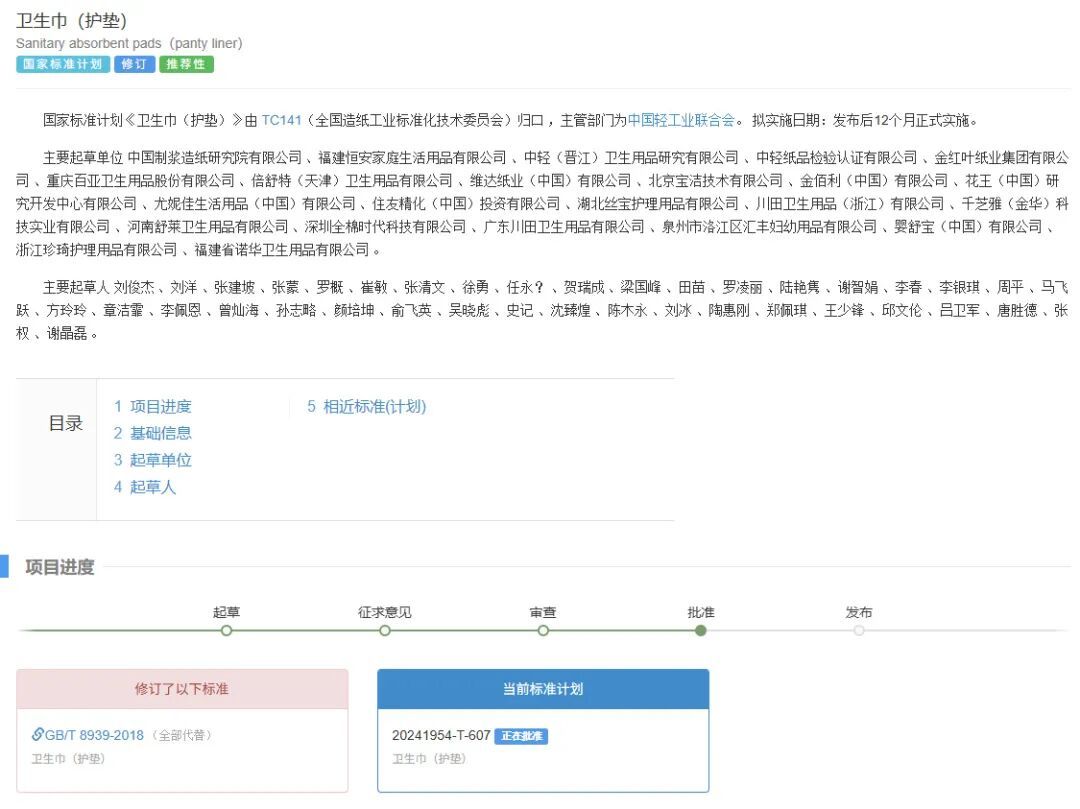This screenshot has width=1080, height=809.
Task: Open the 中国轻工业联合会 link
Action: (x=680, y=120)
